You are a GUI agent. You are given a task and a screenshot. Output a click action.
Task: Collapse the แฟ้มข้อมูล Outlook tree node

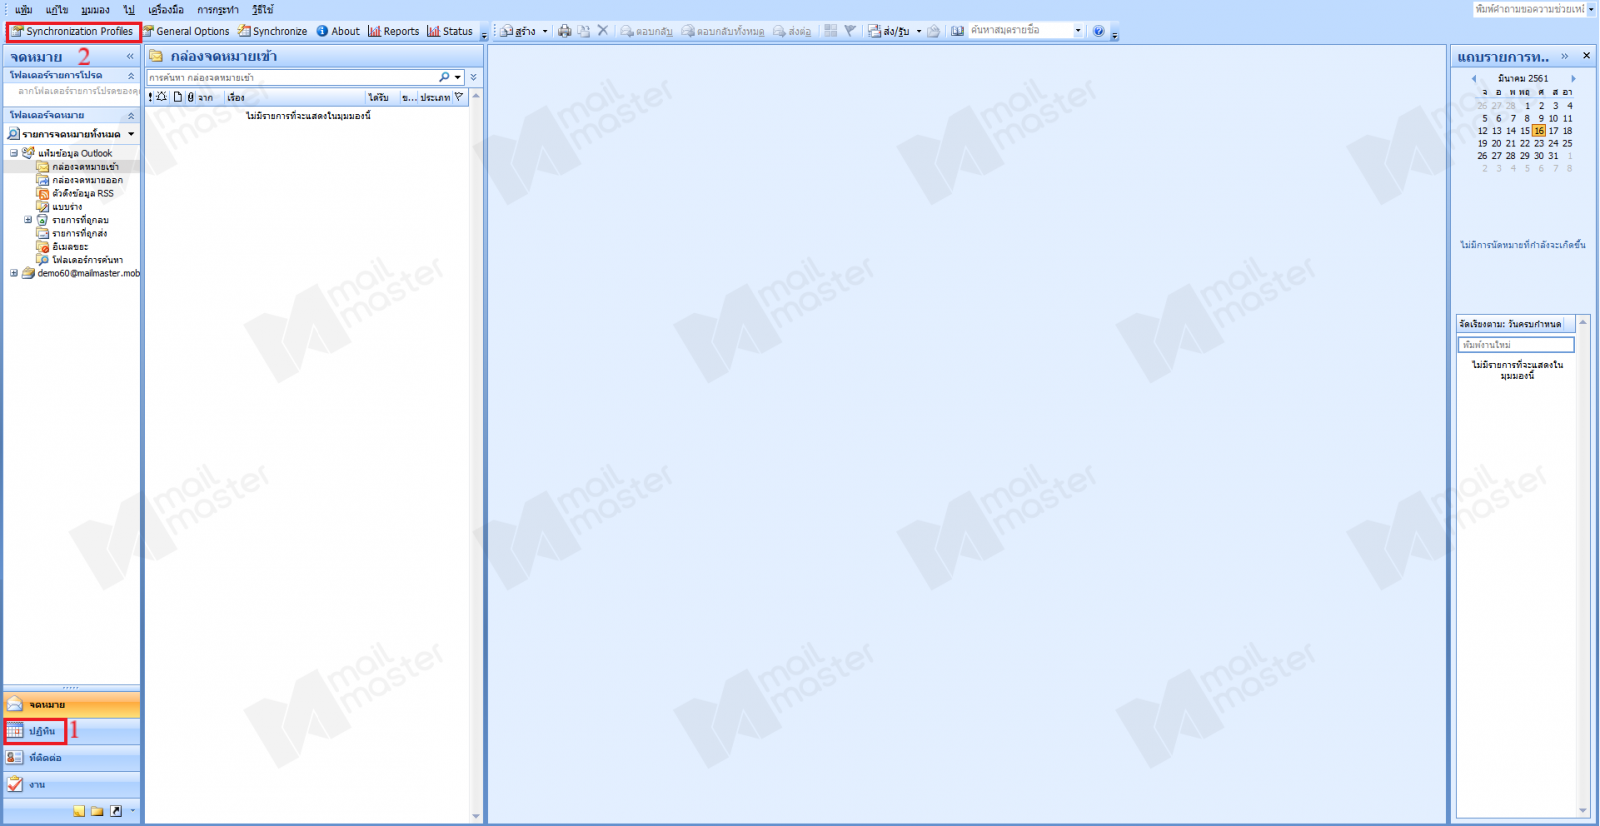(x=14, y=153)
